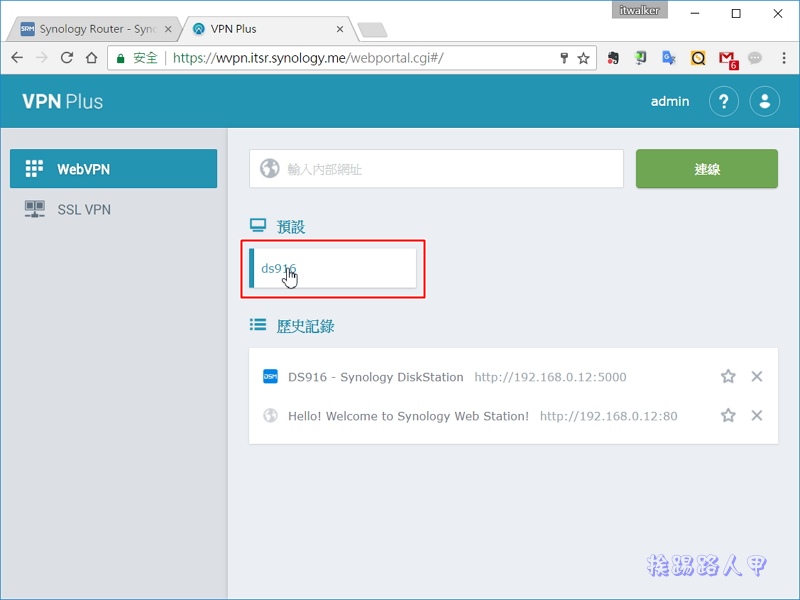
Task: Favorite the DS916 - Synology DiskStation history entry
Action: (728, 377)
